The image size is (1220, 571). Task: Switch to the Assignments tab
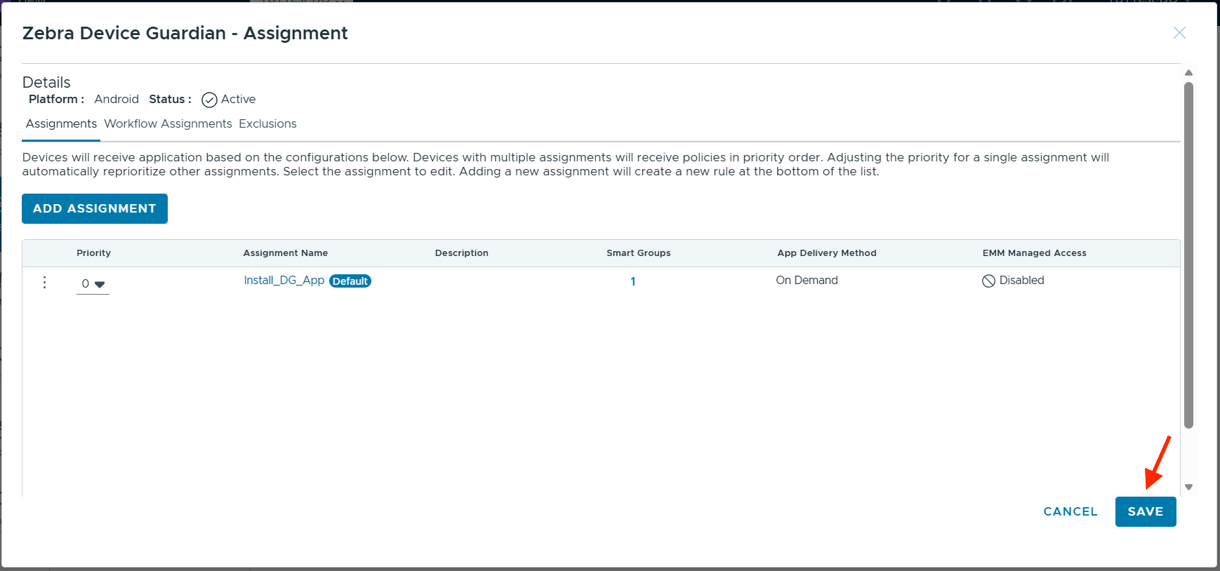pyautogui.click(x=61, y=124)
